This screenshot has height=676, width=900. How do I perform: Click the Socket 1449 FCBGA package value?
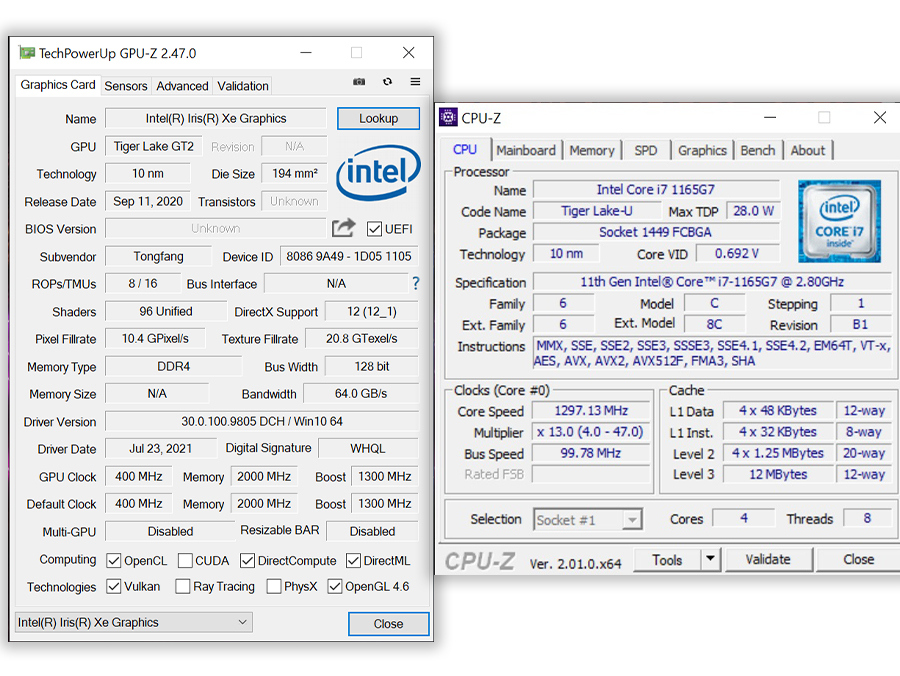(656, 232)
